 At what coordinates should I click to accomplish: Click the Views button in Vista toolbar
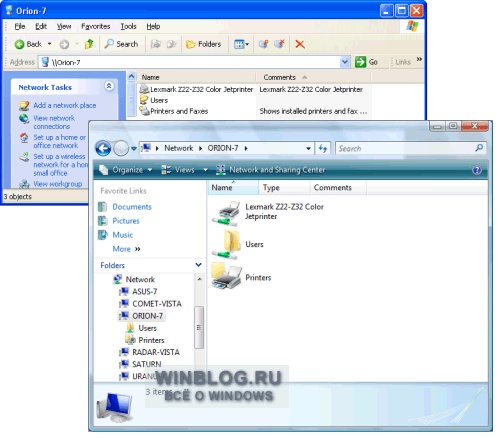click(x=178, y=170)
